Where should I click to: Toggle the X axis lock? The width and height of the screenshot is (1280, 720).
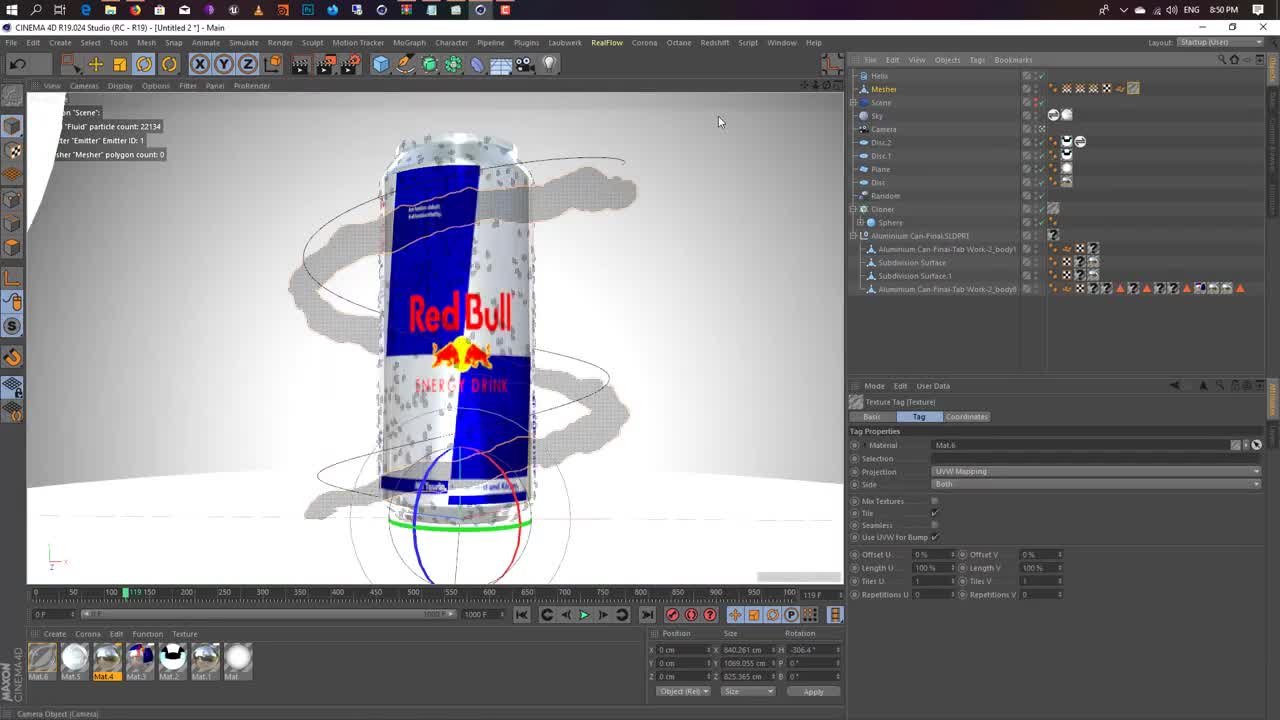199,64
